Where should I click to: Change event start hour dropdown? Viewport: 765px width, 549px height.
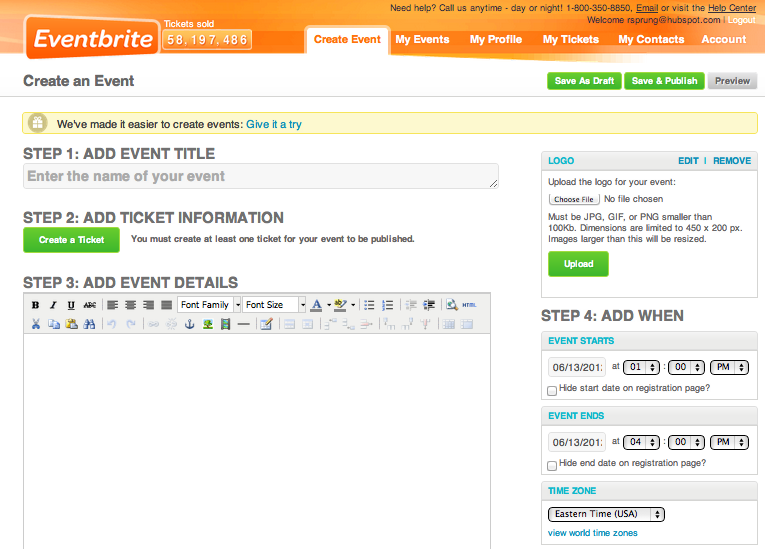pyautogui.click(x=642, y=367)
